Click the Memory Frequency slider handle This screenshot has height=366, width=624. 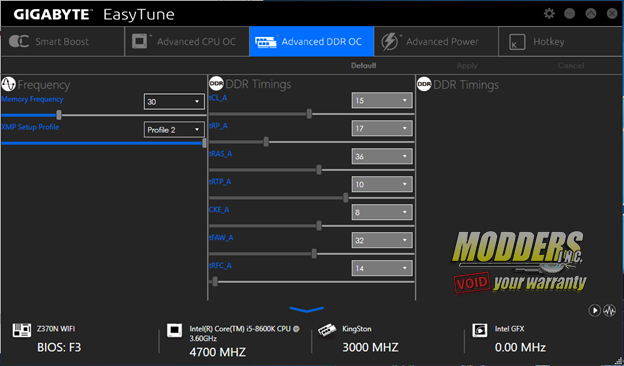click(59, 115)
